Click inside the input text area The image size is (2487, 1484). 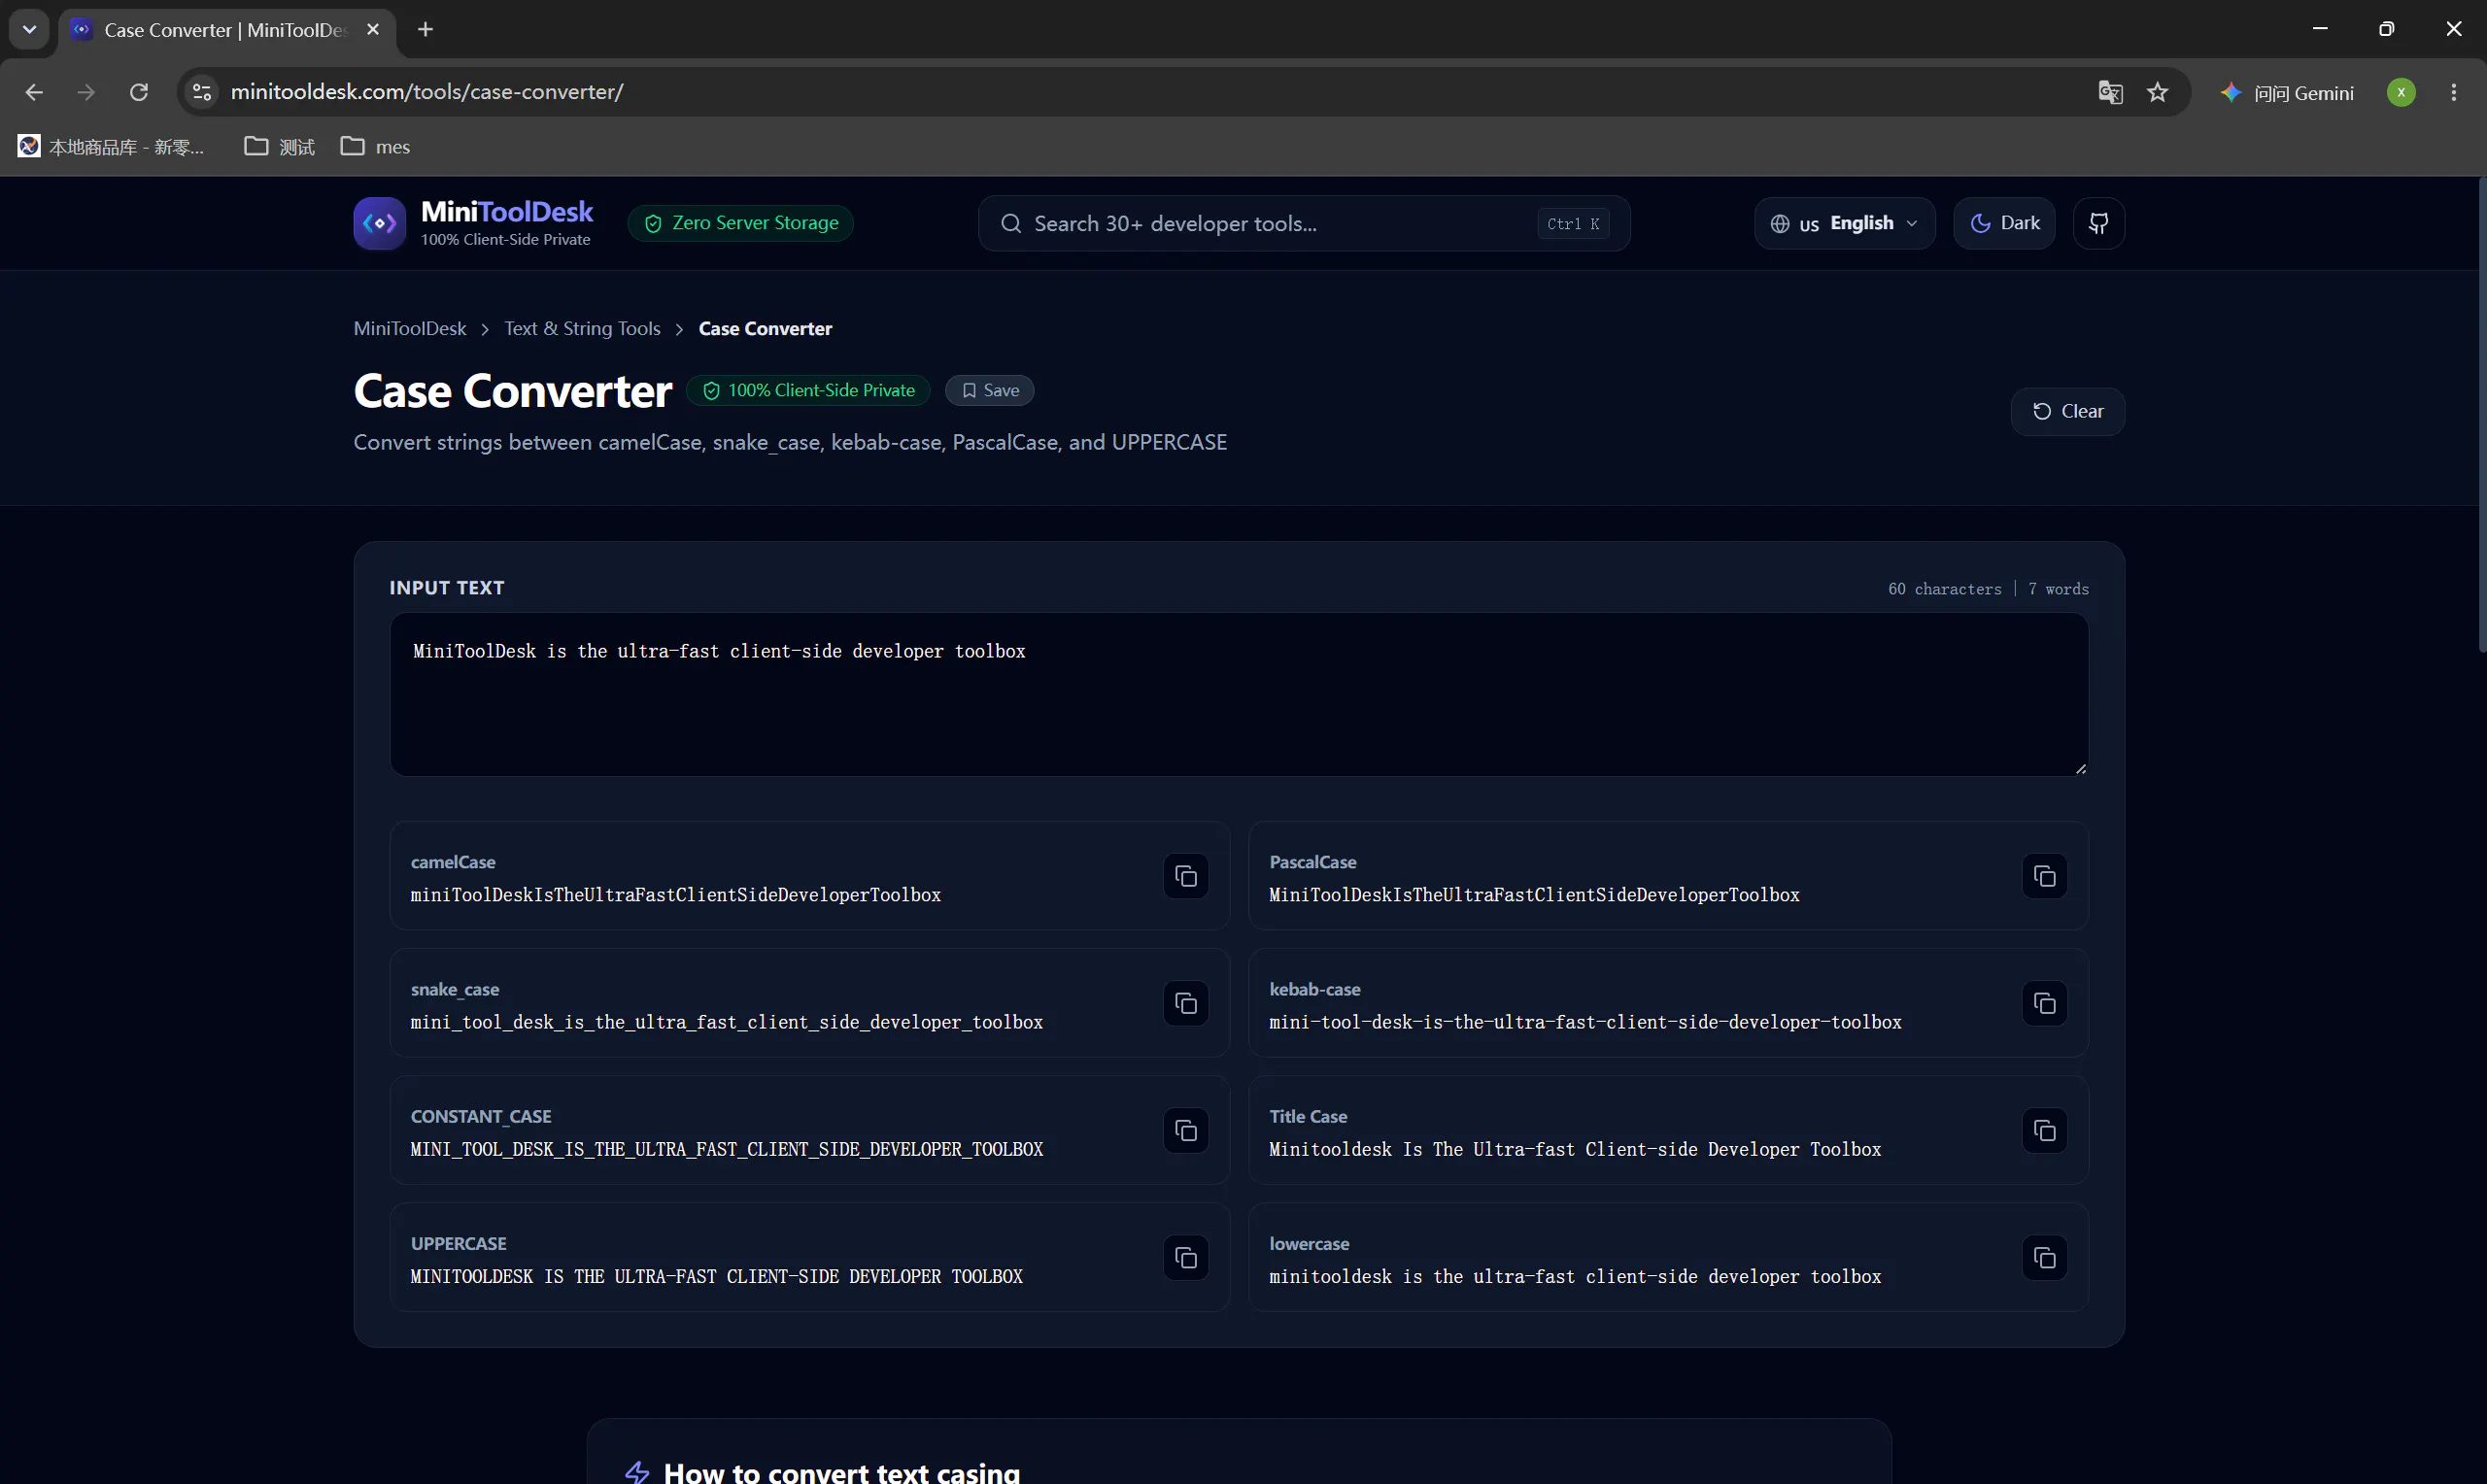(x=1238, y=694)
